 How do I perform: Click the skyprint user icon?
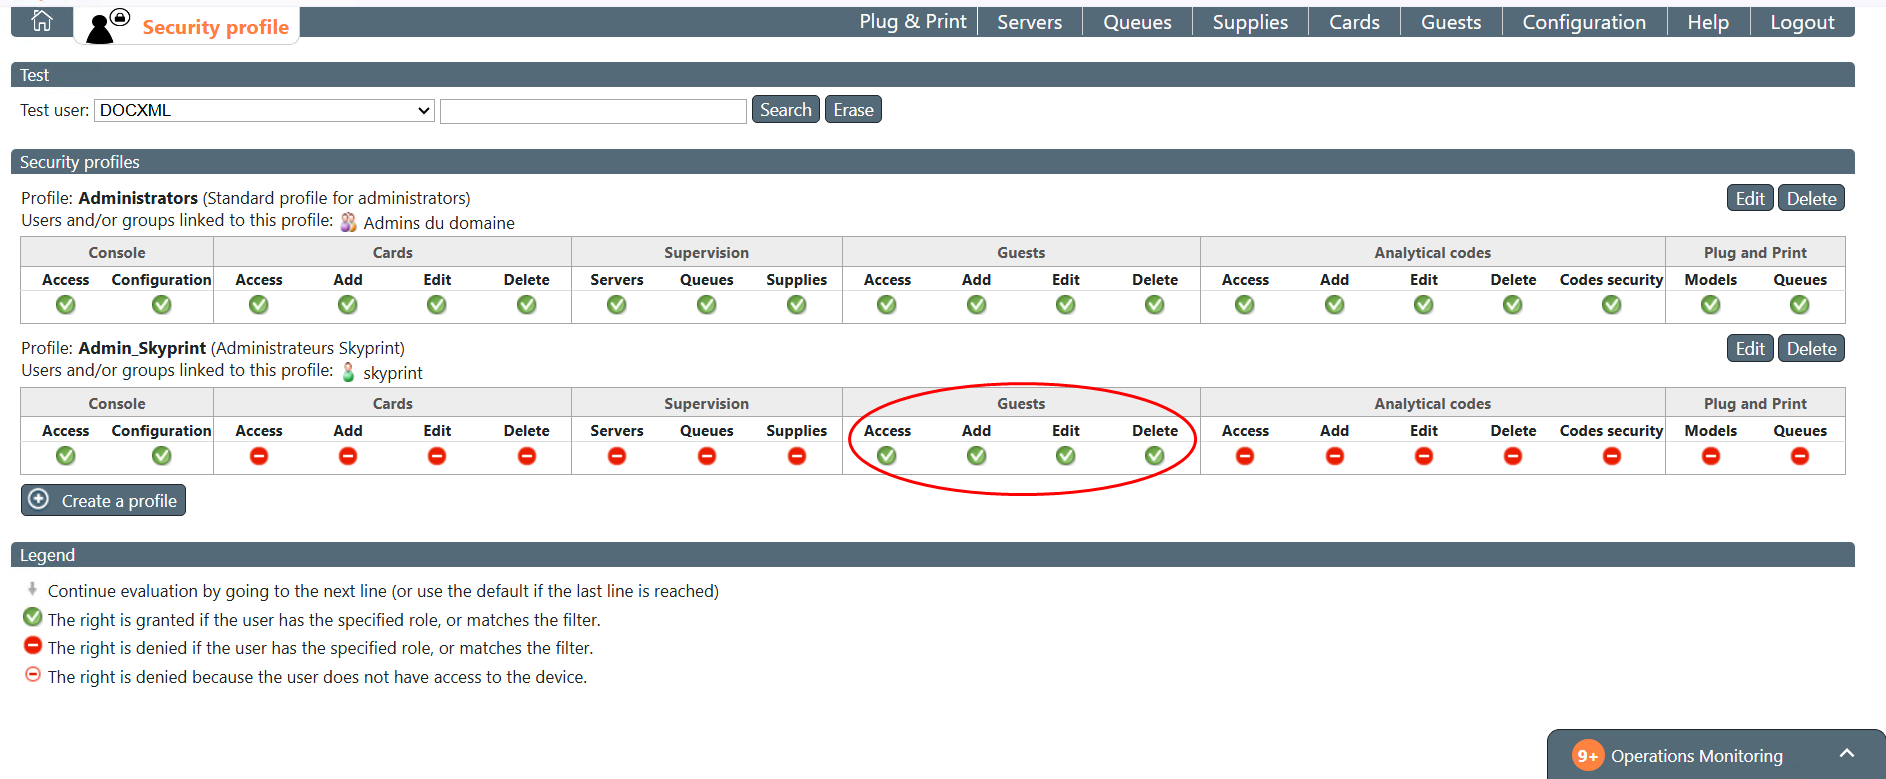click(x=348, y=372)
